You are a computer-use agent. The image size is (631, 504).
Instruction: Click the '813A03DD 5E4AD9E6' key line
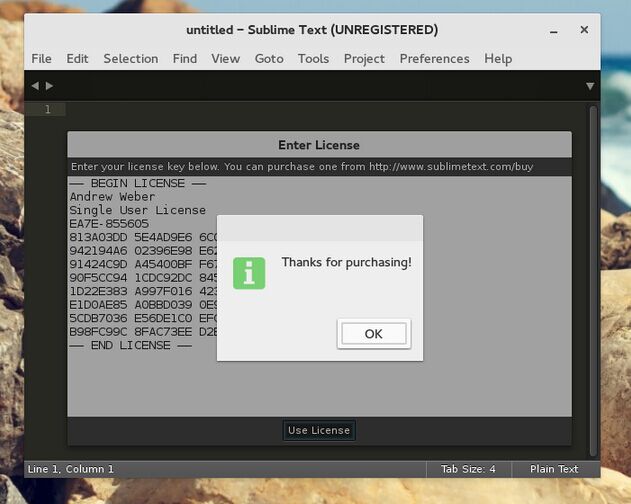[x=143, y=238]
